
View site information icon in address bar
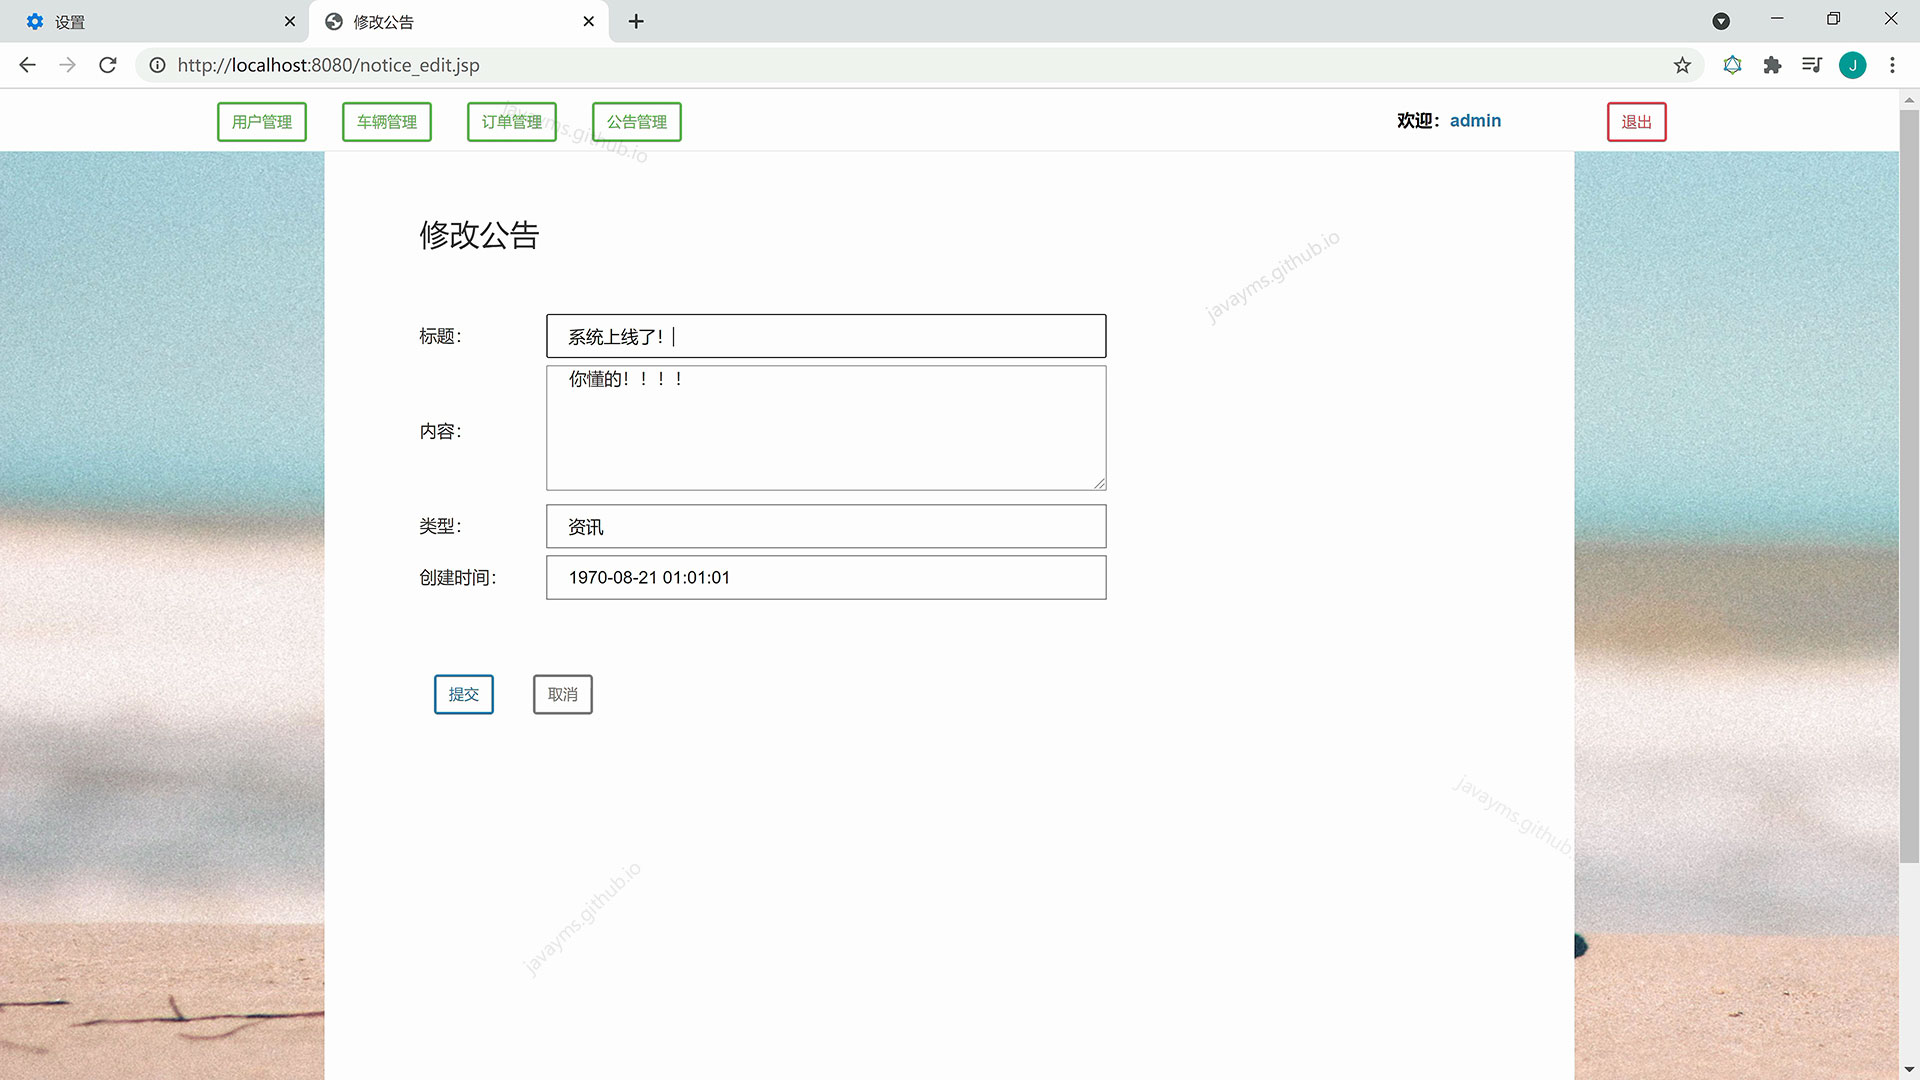[x=157, y=65]
